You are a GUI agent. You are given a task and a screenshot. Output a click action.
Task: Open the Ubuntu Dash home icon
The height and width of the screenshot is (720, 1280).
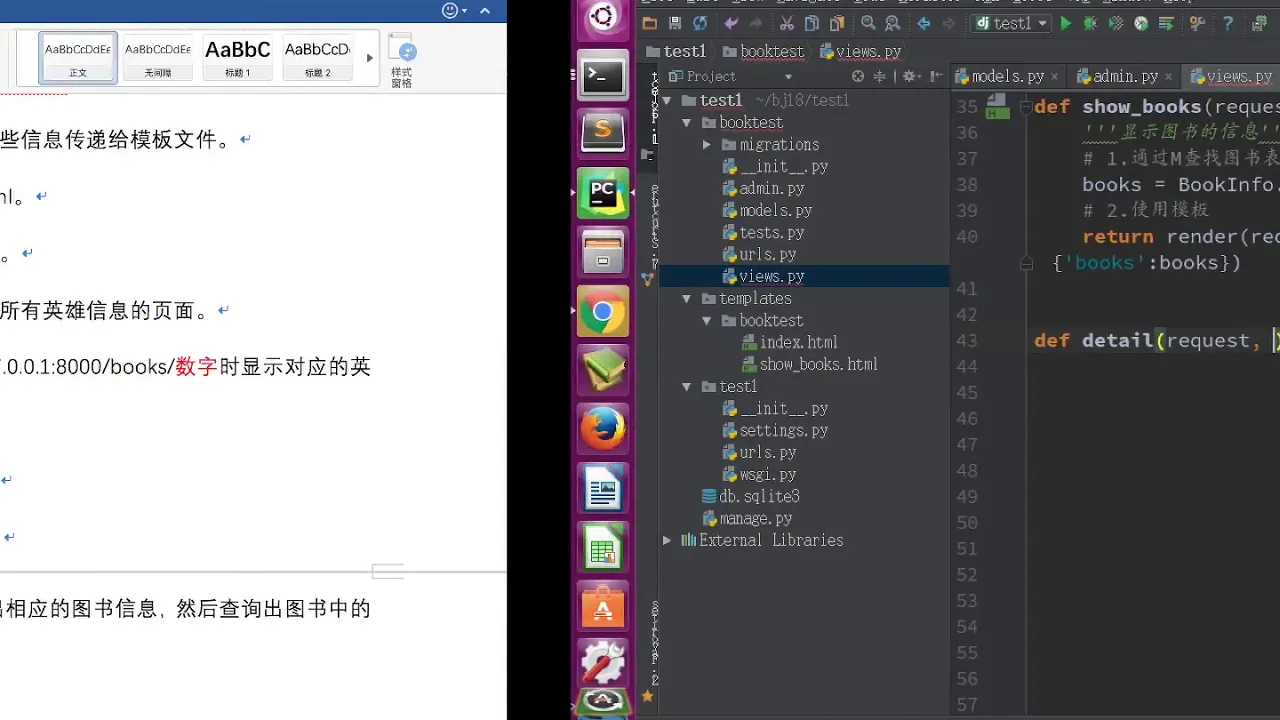603,18
